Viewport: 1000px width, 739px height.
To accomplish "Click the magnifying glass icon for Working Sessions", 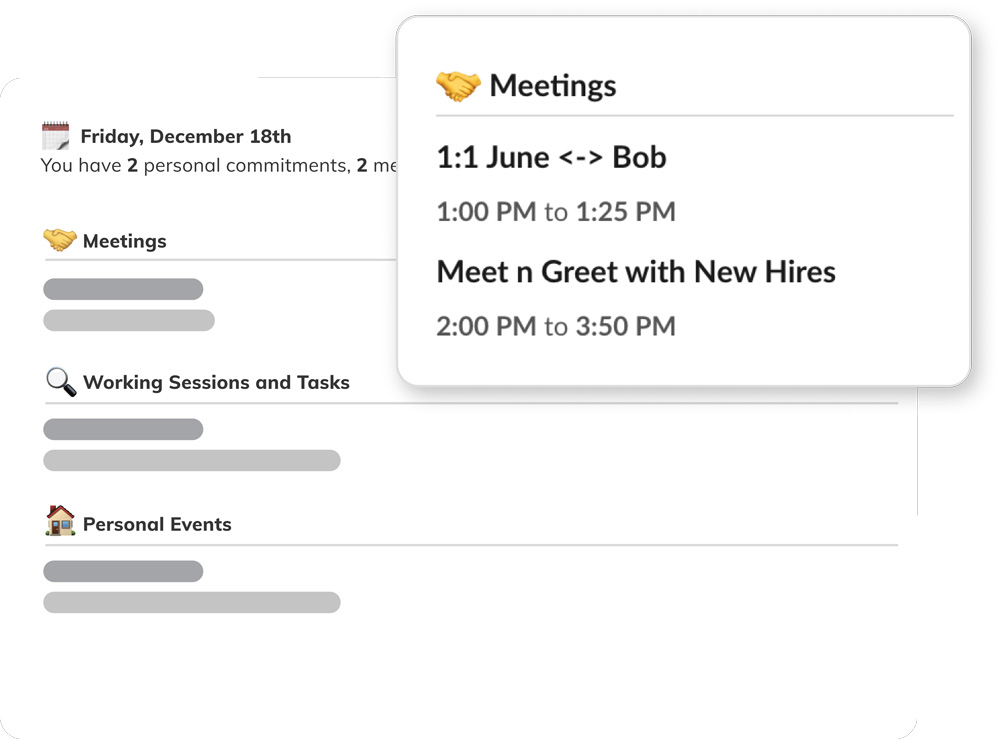I will pyautogui.click(x=61, y=381).
